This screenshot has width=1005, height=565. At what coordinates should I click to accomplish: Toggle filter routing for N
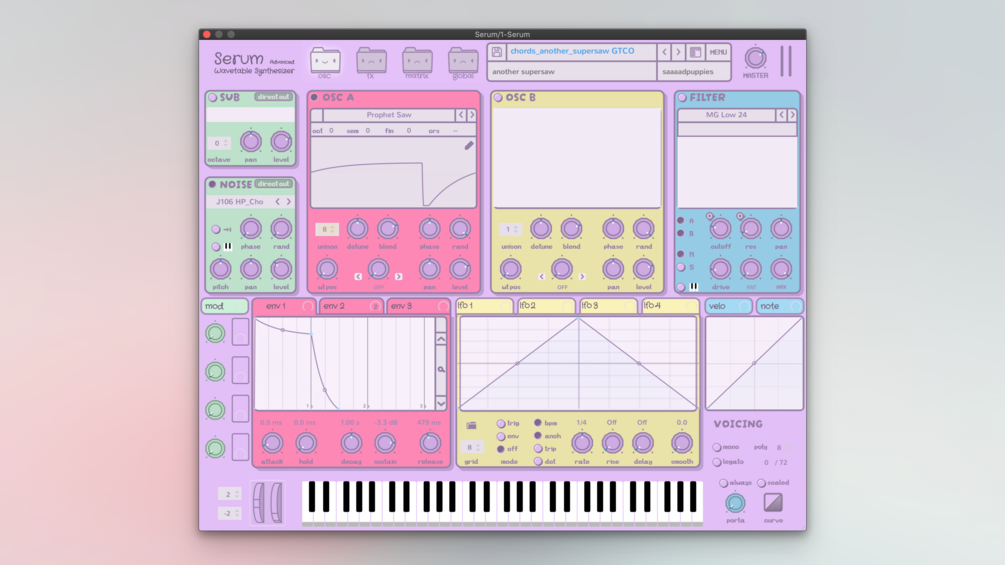pos(681,254)
